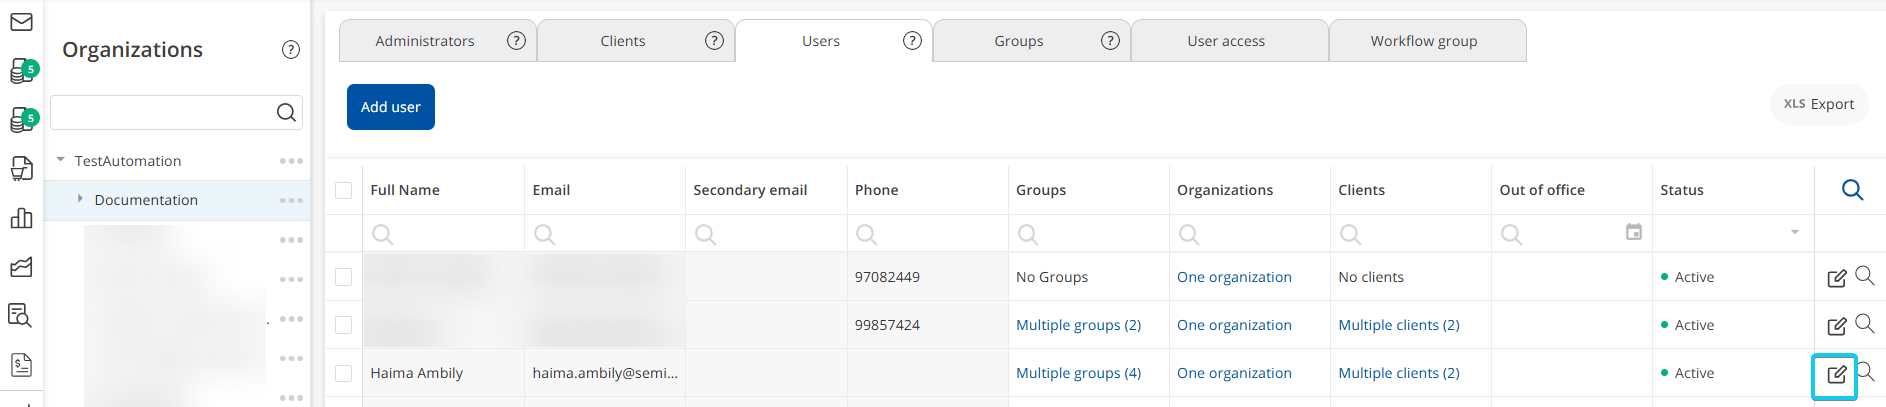Open the mail envelope sidebar icon
Viewport: 1886px width, 407px height.
tap(21, 21)
